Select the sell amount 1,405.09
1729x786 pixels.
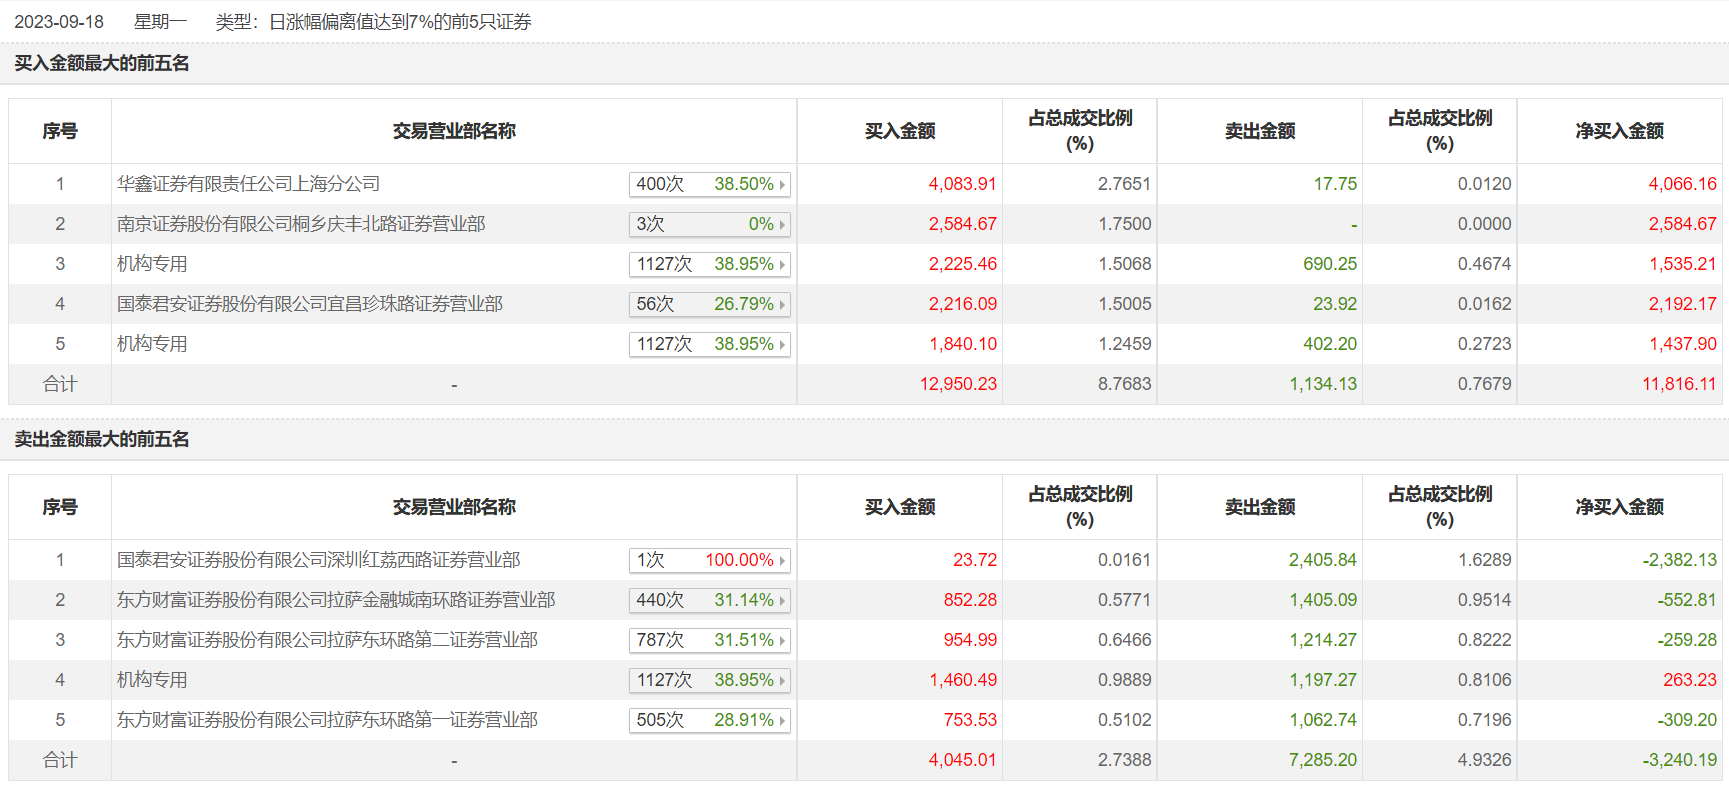[x=1323, y=600]
